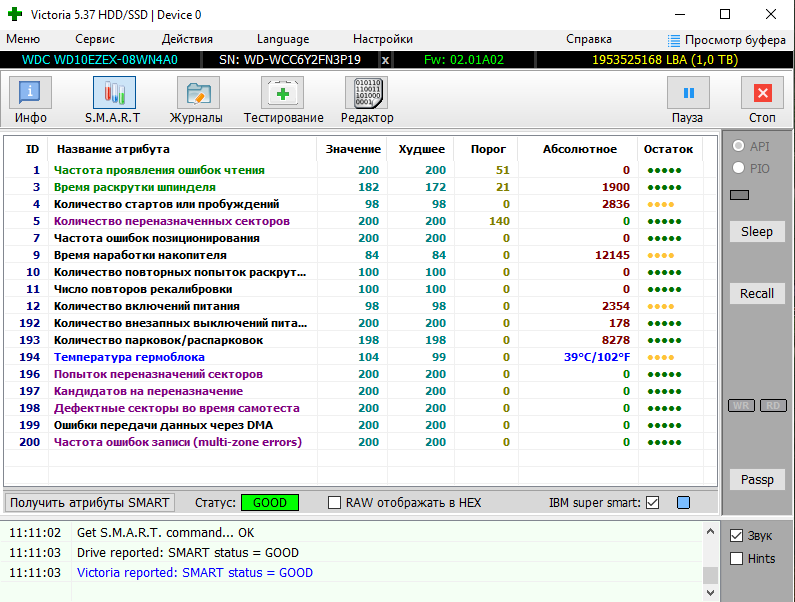This screenshot has width=795, height=602.
Task: Enable the Hints checkbox
Action: click(737, 559)
